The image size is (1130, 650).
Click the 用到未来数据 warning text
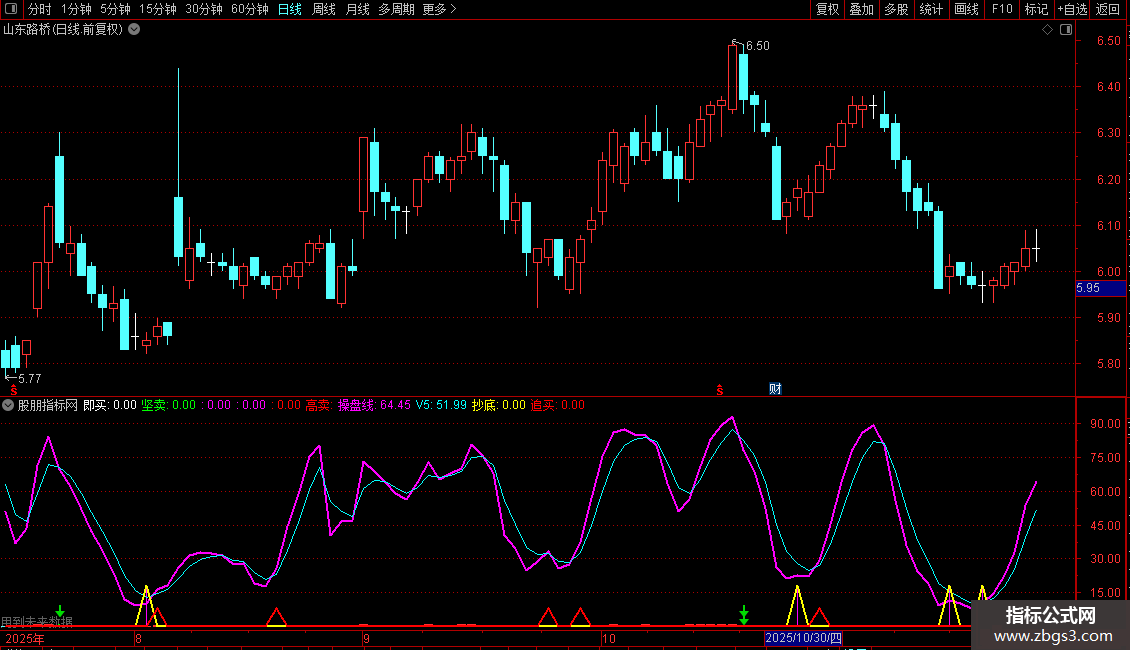(37, 621)
